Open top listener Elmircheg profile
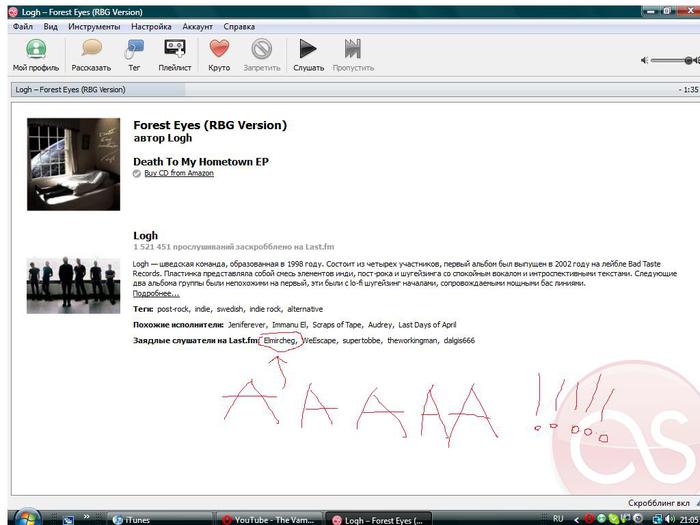 (x=280, y=341)
